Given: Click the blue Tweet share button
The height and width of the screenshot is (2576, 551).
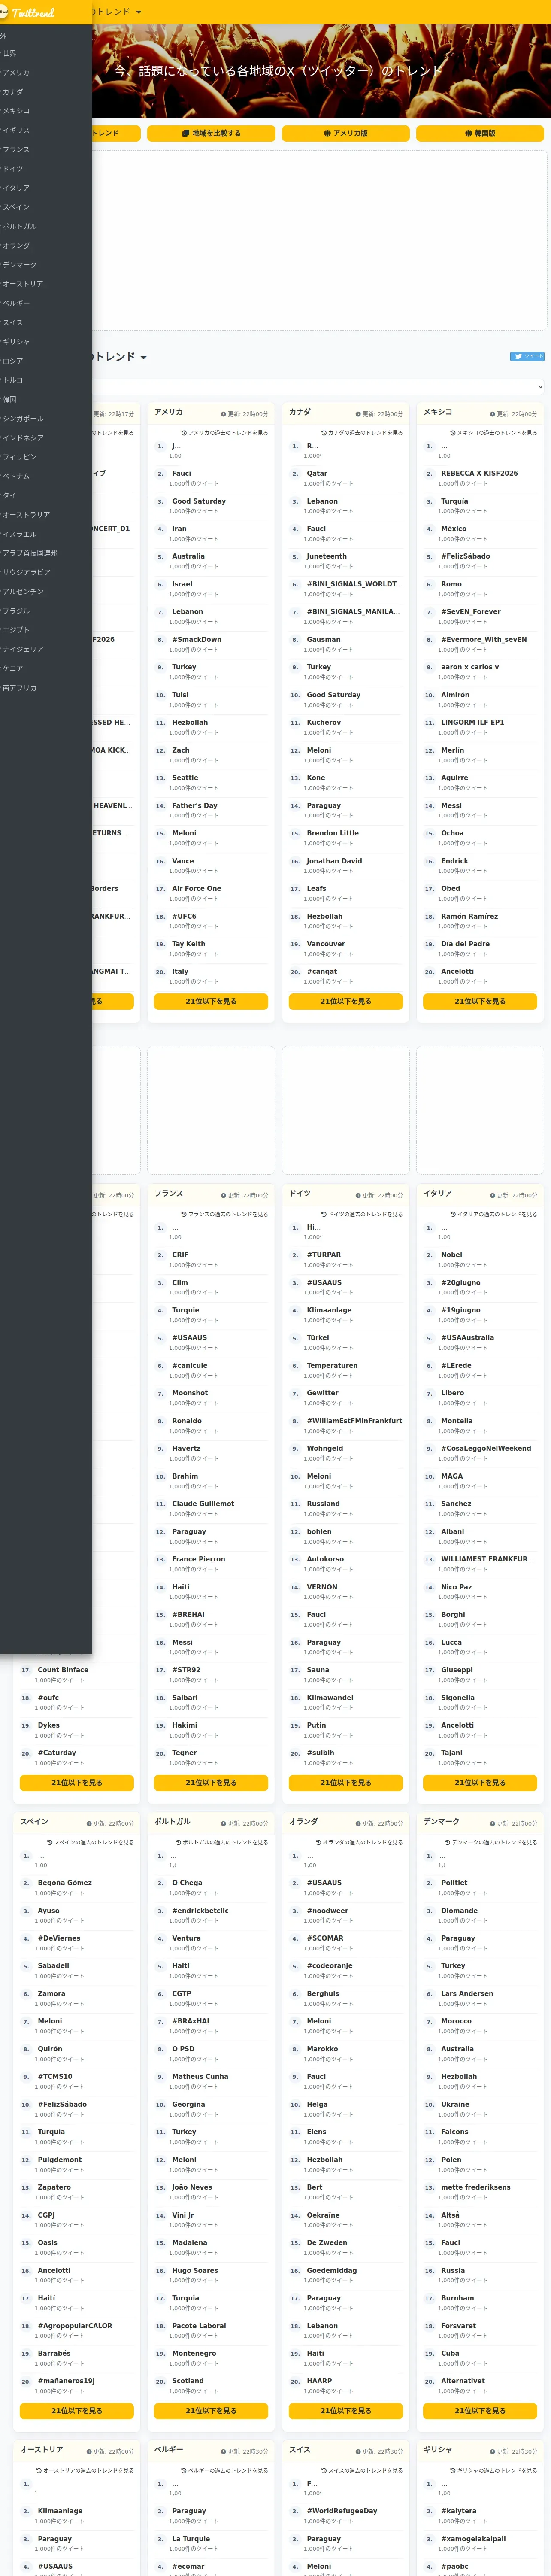Looking at the screenshot, I should [527, 356].
